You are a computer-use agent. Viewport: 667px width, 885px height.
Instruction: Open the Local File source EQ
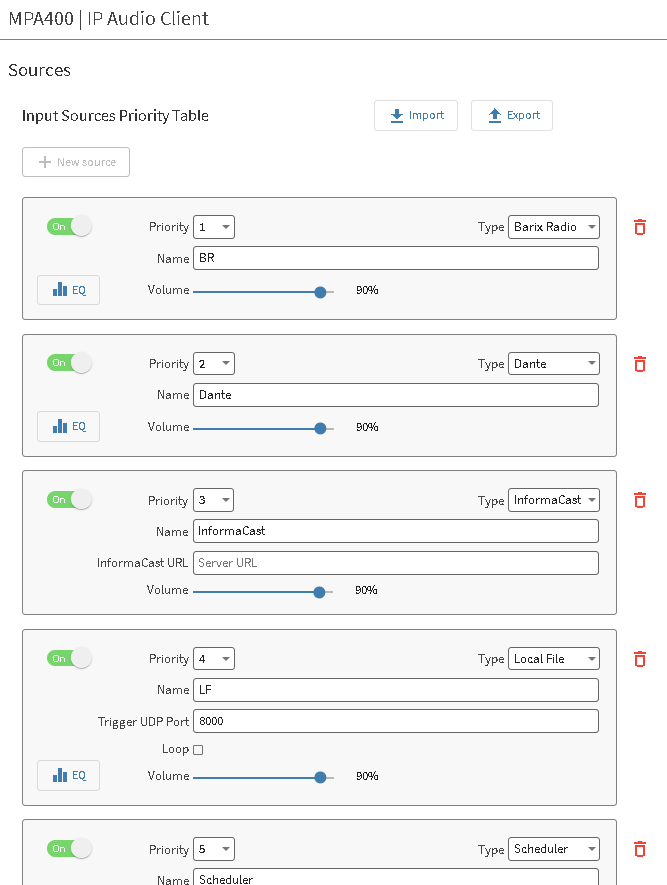pos(69,775)
